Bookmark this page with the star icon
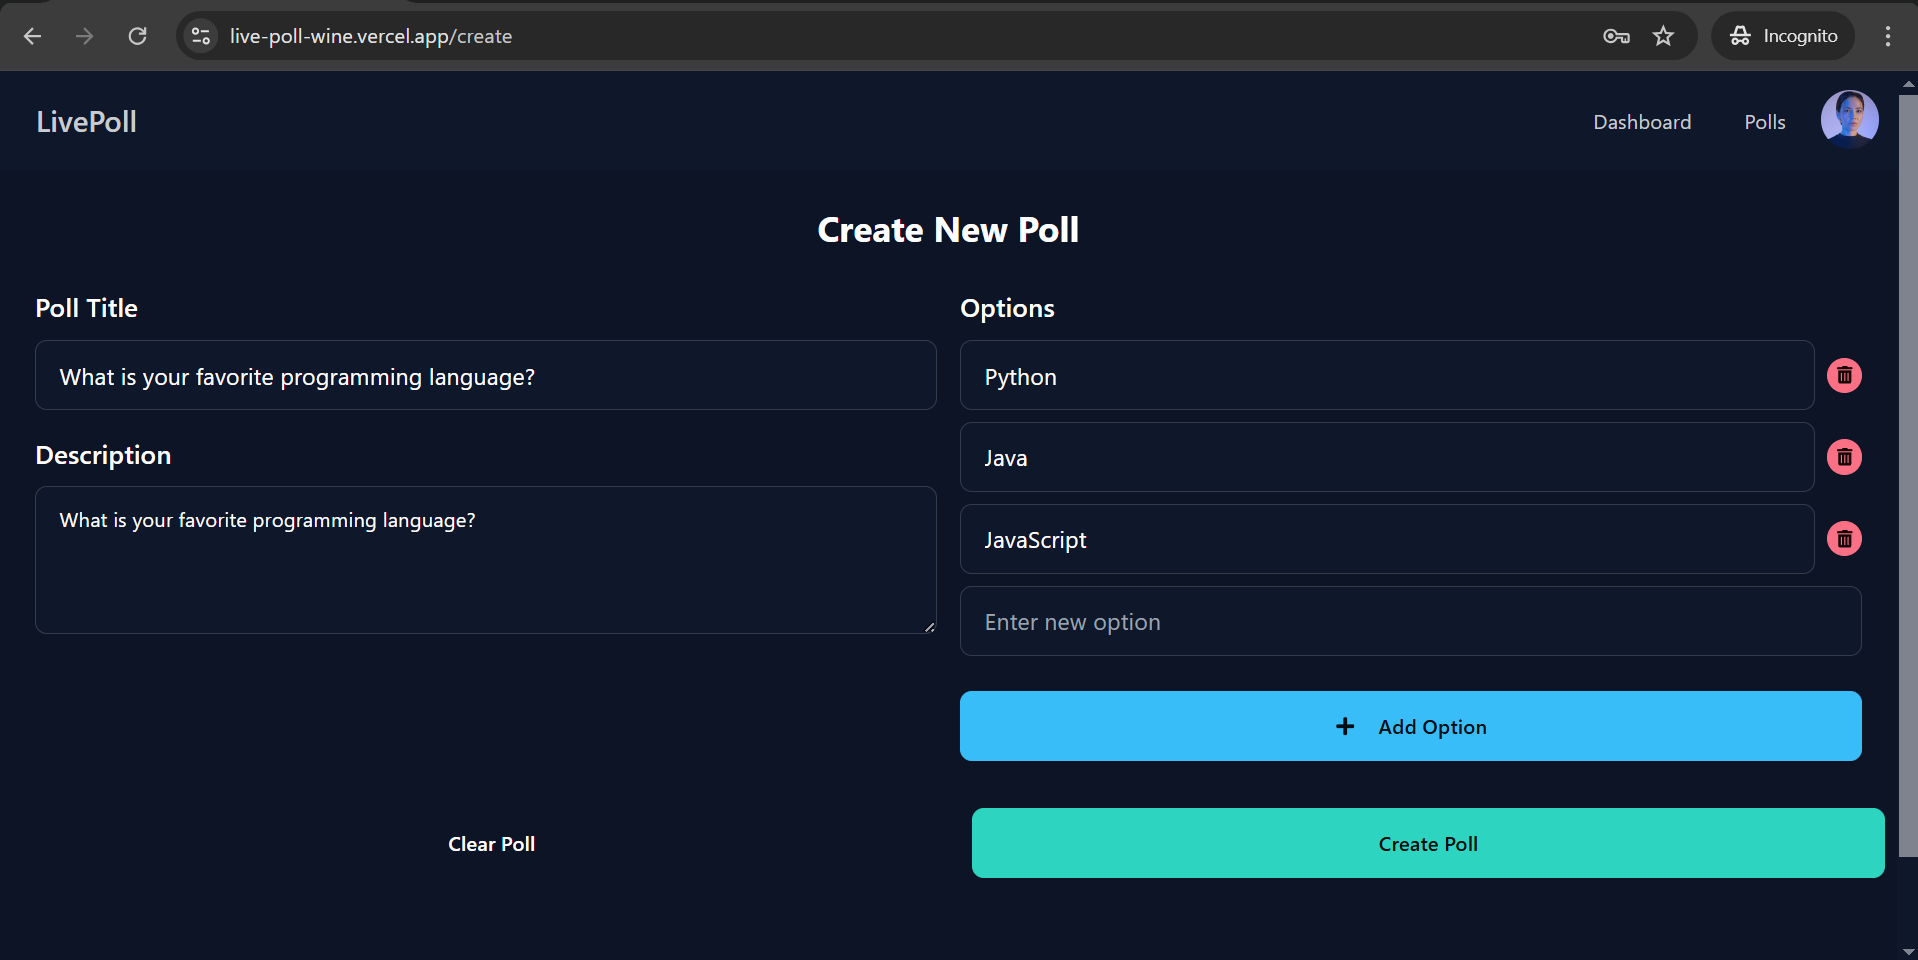The image size is (1918, 960). click(1663, 36)
